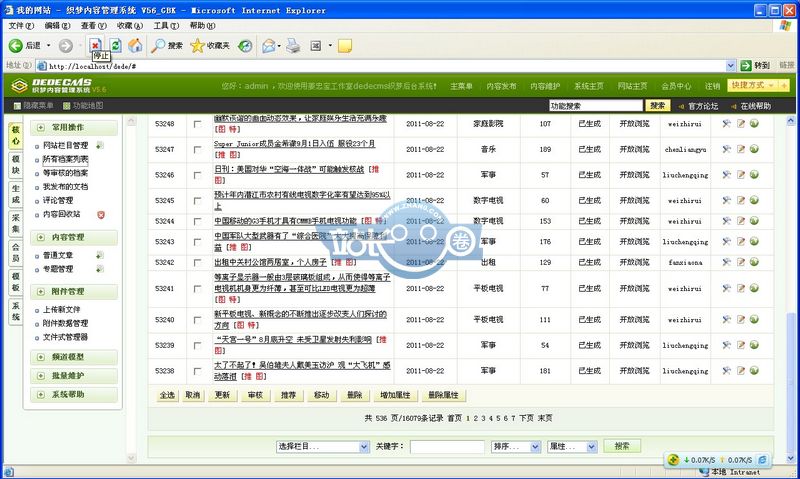Click the first action icon for row 53241
This screenshot has width=800, height=479.
(727, 288)
